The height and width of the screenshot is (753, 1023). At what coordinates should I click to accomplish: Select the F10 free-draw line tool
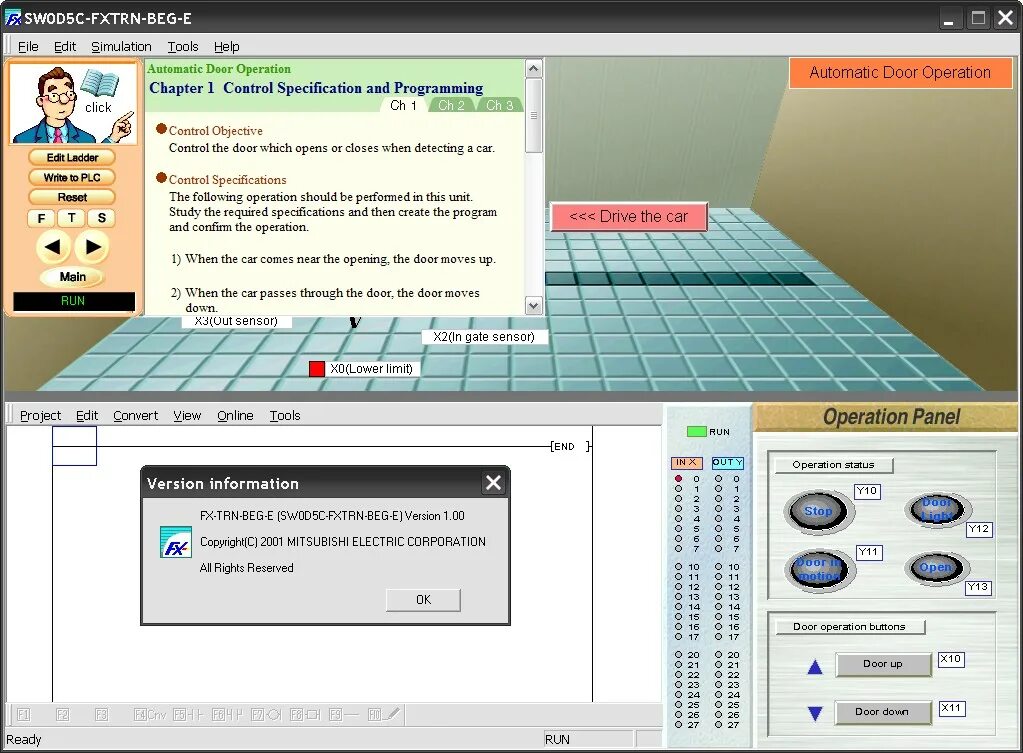pyautogui.click(x=384, y=715)
